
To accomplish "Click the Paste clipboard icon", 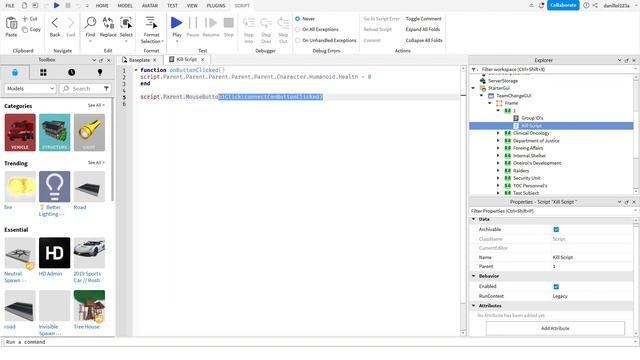I will [11, 24].
